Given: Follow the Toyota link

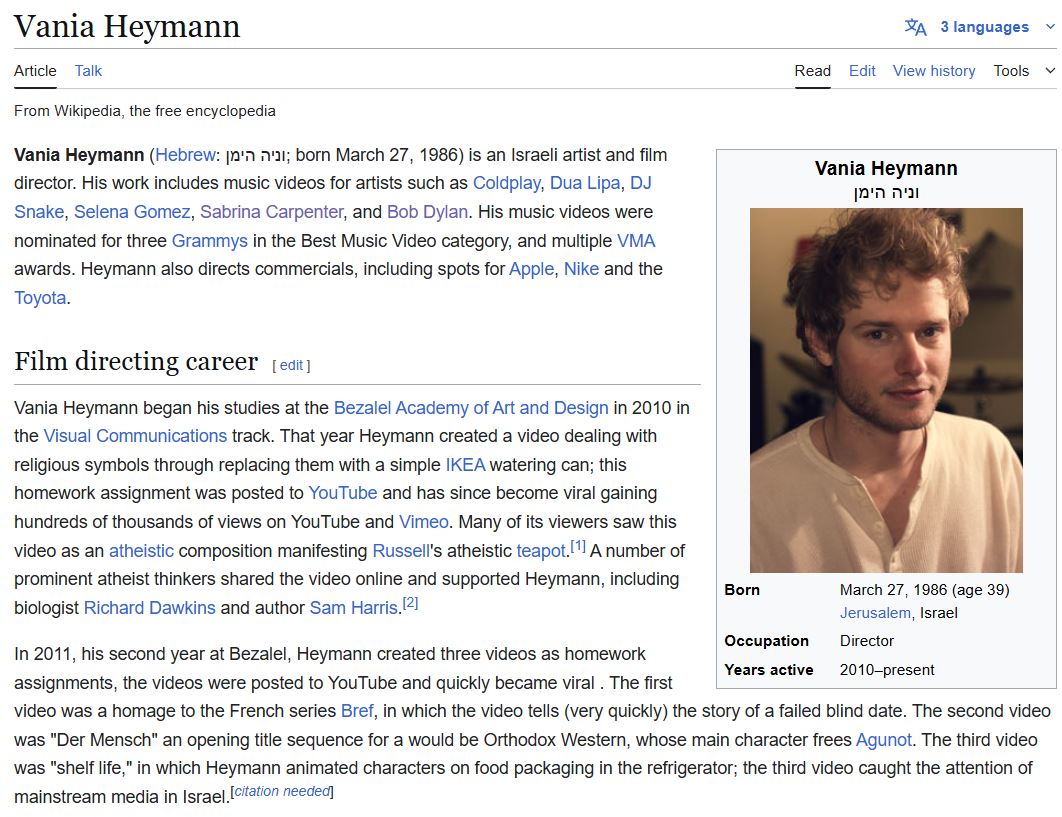Looking at the screenshot, I should coord(40,297).
